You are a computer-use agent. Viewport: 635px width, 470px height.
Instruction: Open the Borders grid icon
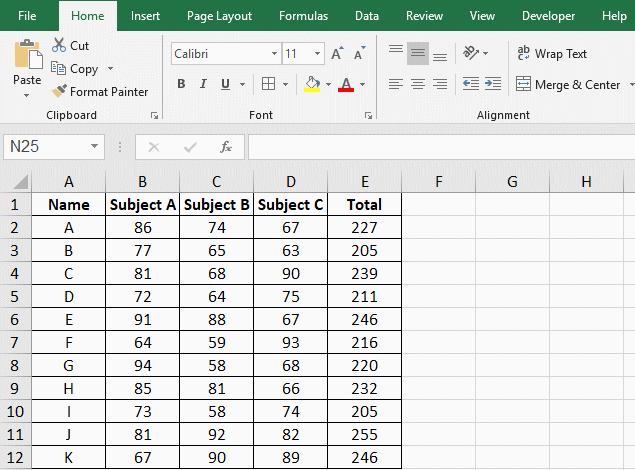[x=268, y=84]
